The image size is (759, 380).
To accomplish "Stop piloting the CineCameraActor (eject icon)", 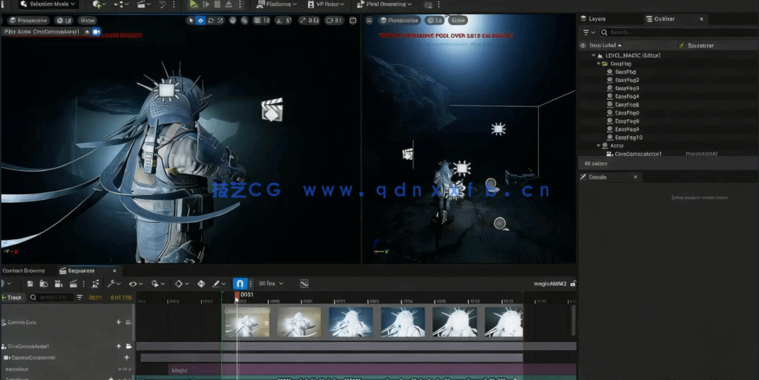I will pos(87,31).
